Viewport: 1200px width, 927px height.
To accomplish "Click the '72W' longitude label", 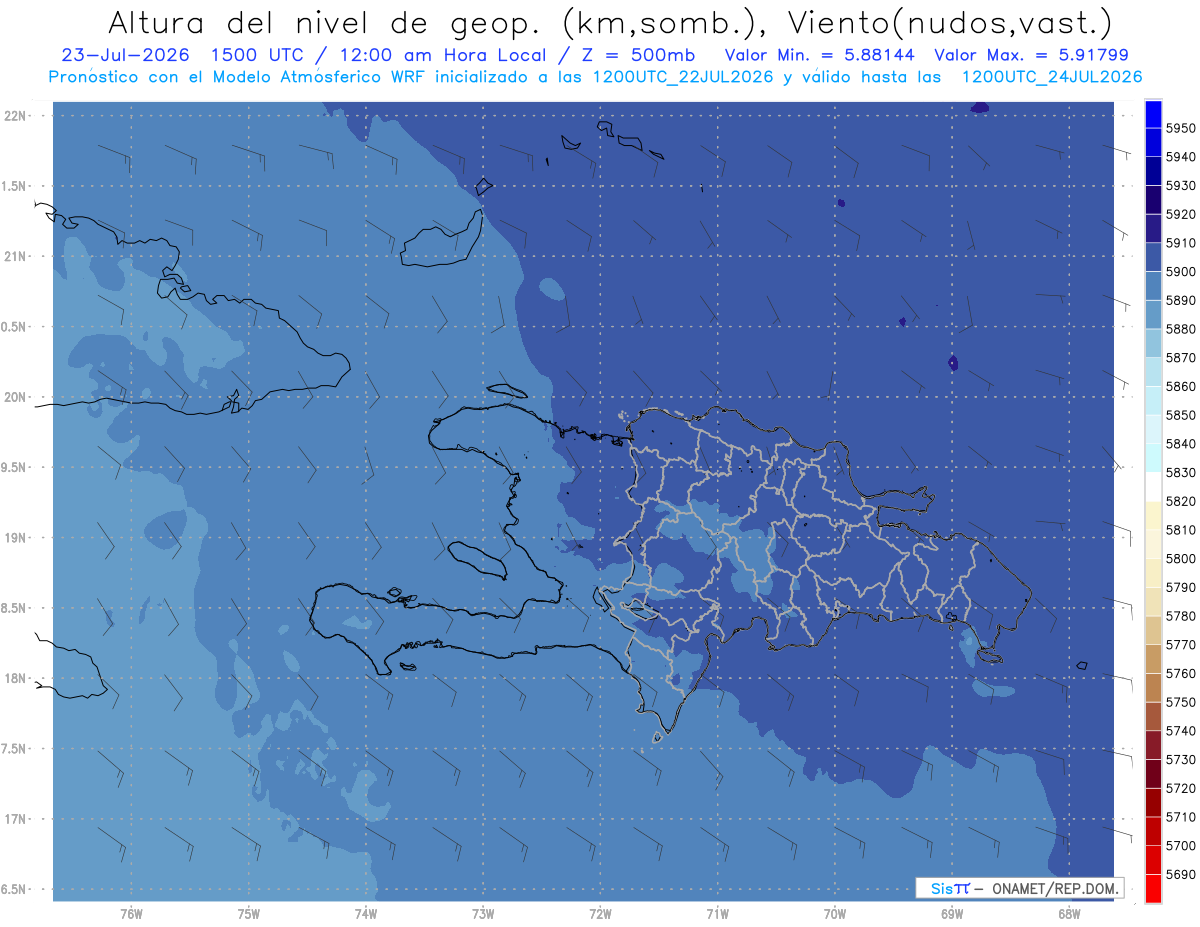I will (600, 914).
